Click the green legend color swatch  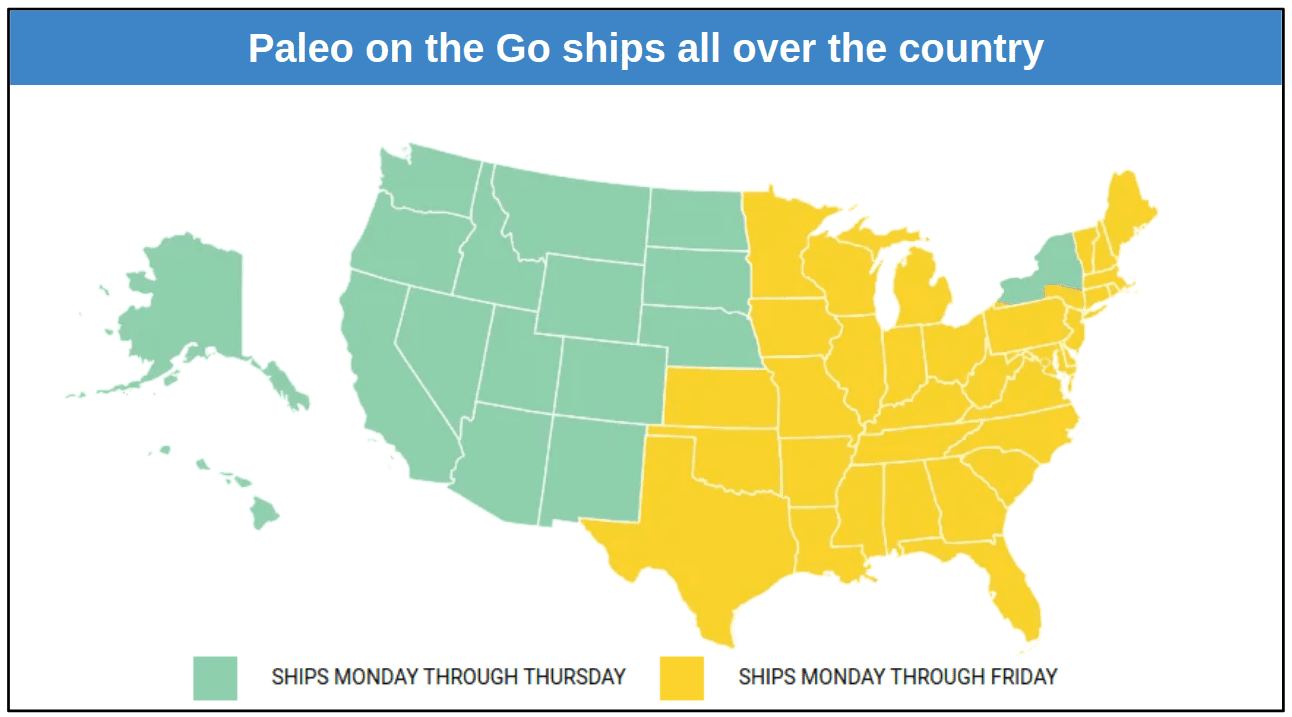(215, 677)
